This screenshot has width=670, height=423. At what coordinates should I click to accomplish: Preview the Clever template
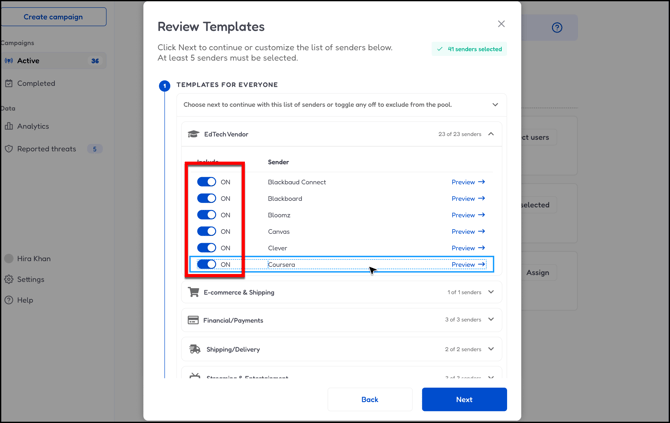pos(468,248)
